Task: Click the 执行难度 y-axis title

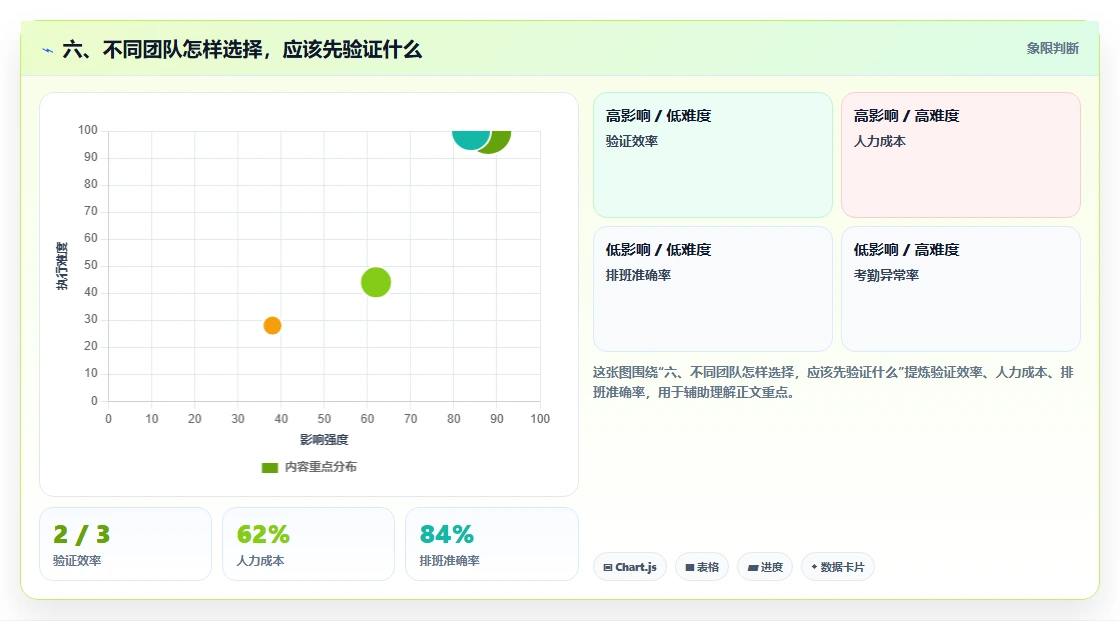Action: [x=62, y=266]
